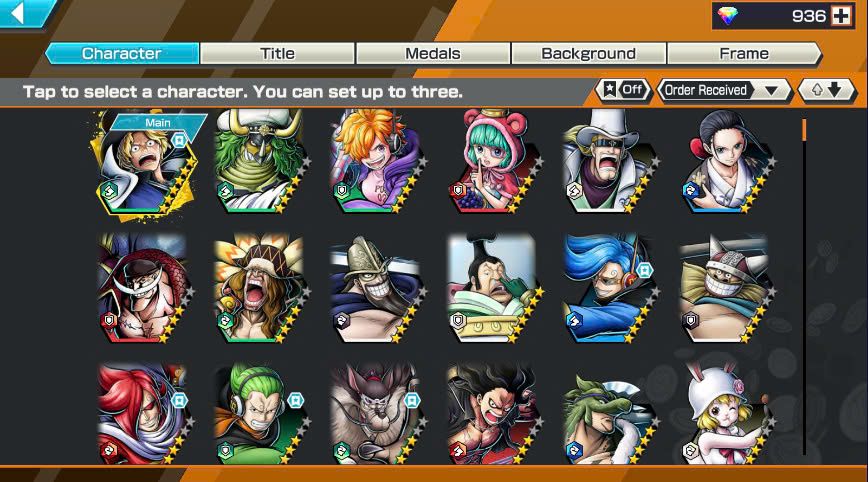868x482 pixels.
Task: Select orange-haired girl with headphones portrait
Action: (378, 161)
